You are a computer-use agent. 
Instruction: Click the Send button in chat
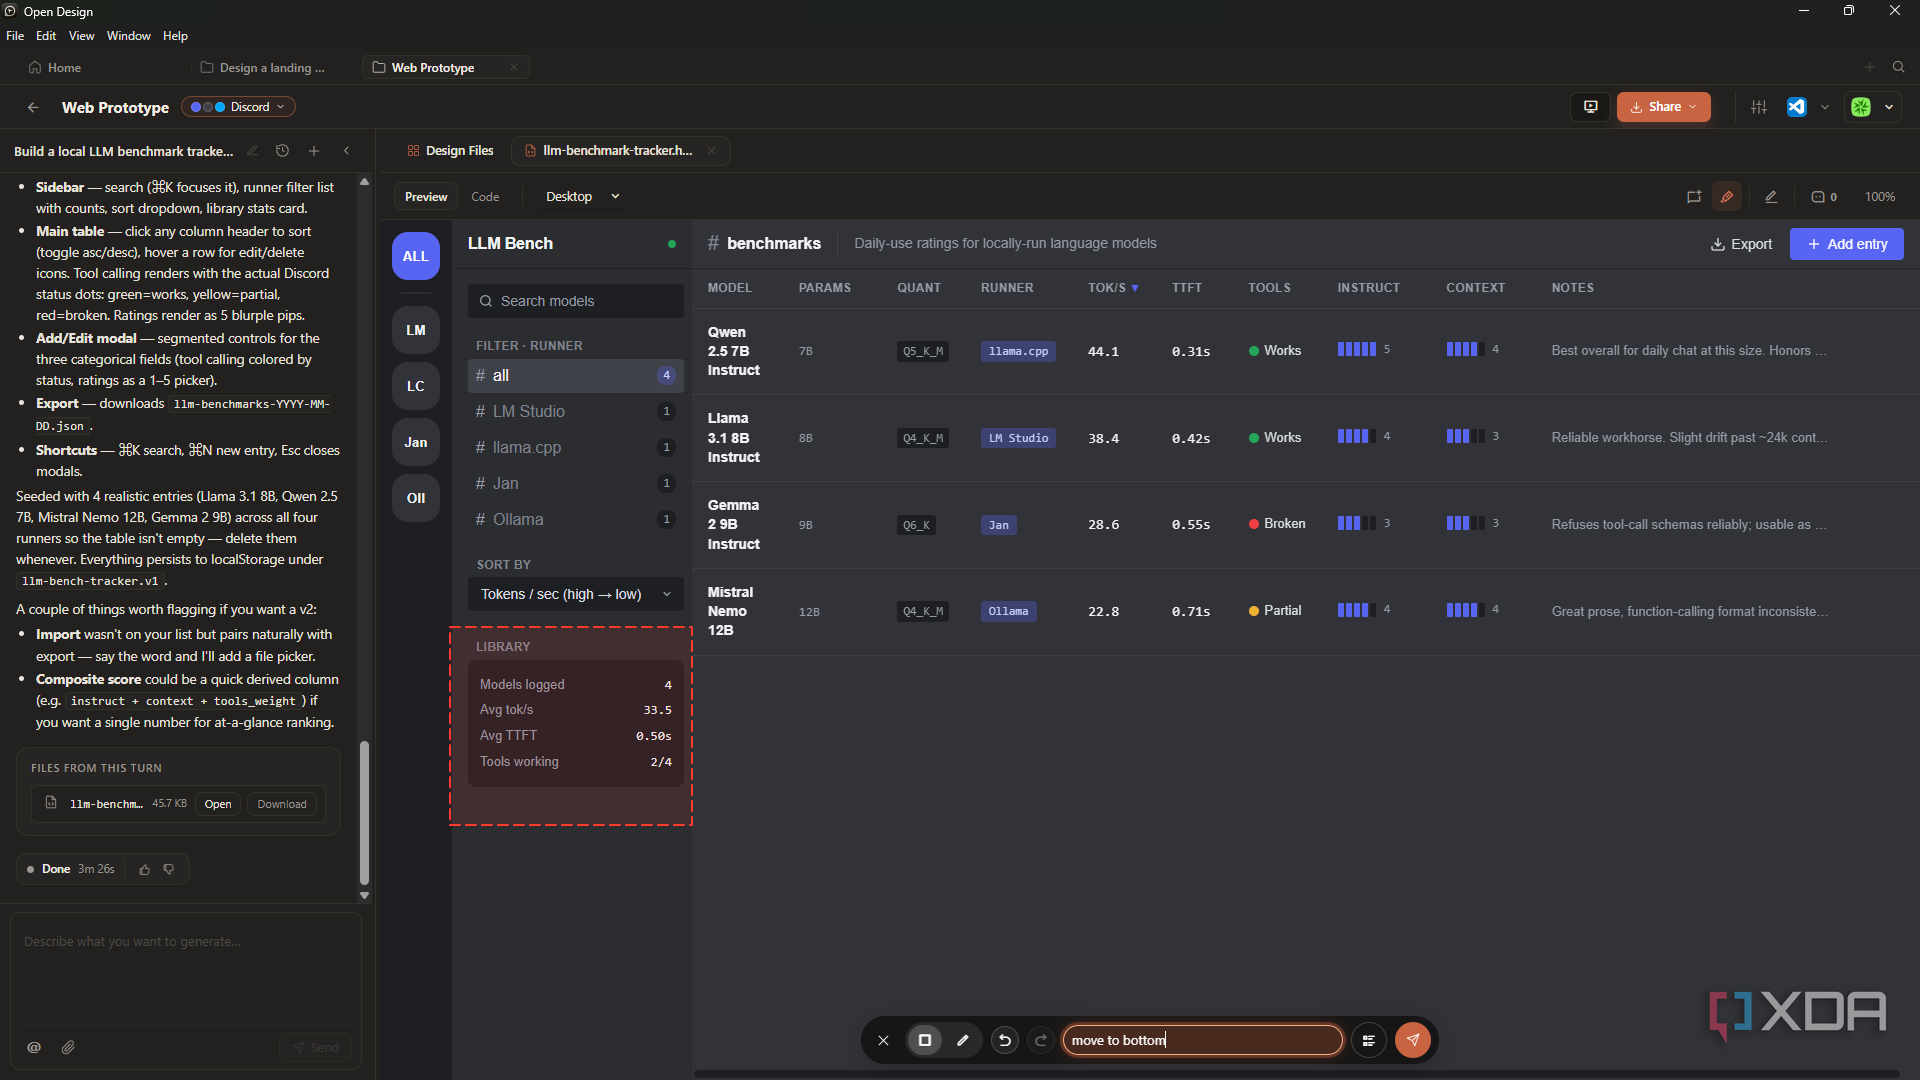[315, 1047]
